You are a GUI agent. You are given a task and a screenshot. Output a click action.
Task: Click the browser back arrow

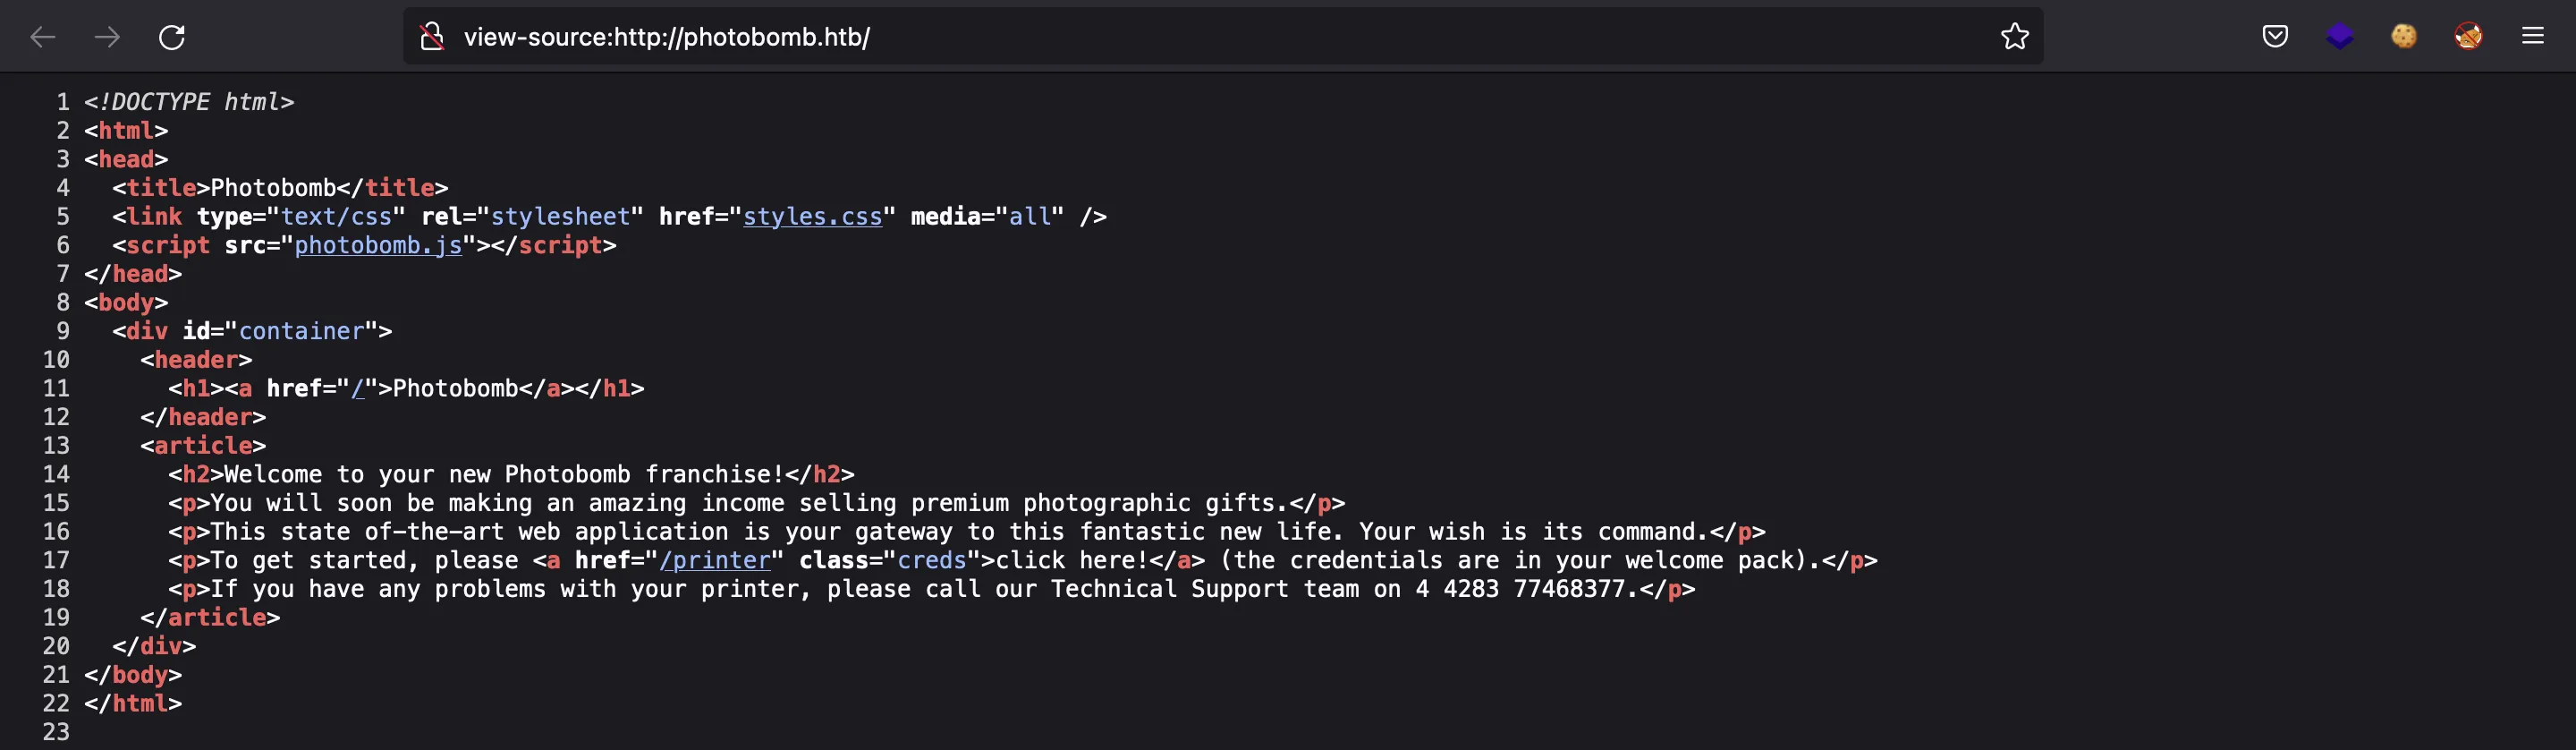coord(43,37)
